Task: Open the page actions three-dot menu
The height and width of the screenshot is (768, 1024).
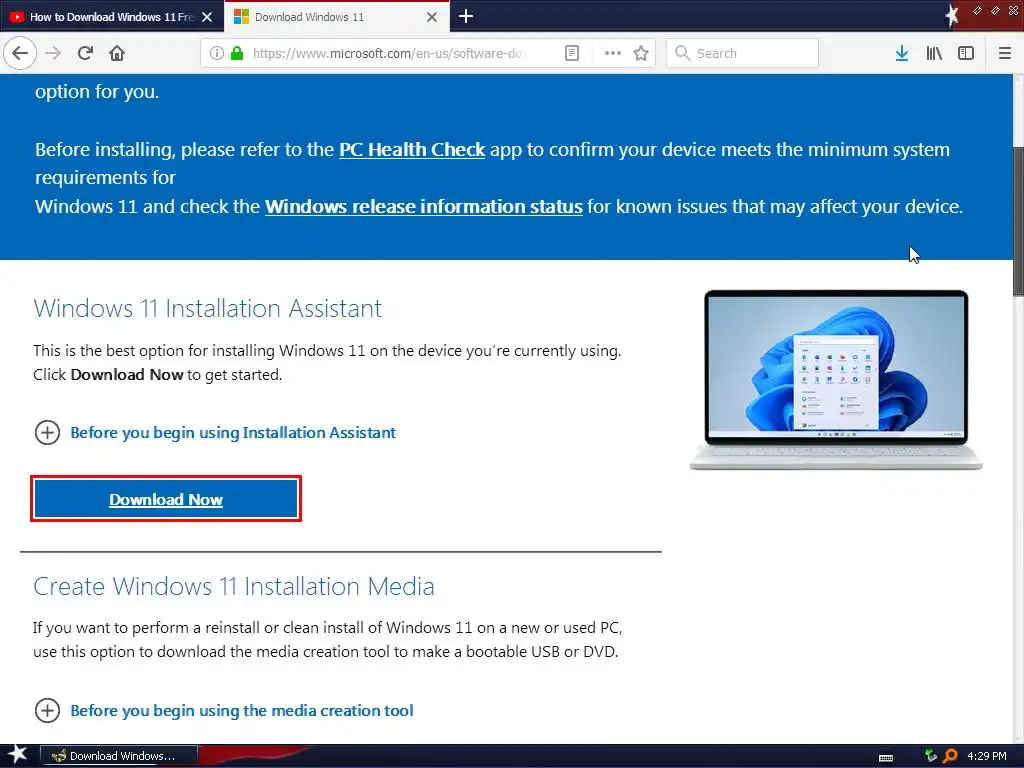Action: pos(613,53)
